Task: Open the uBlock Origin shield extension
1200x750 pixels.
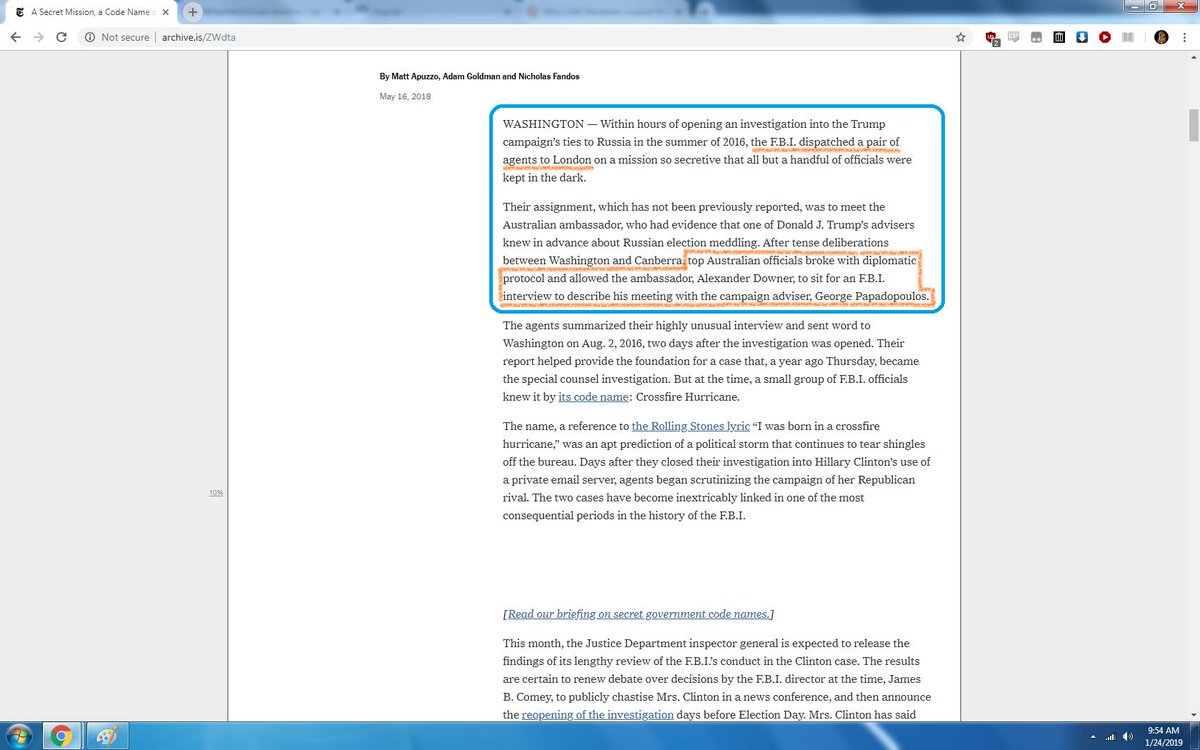Action: pos(992,37)
